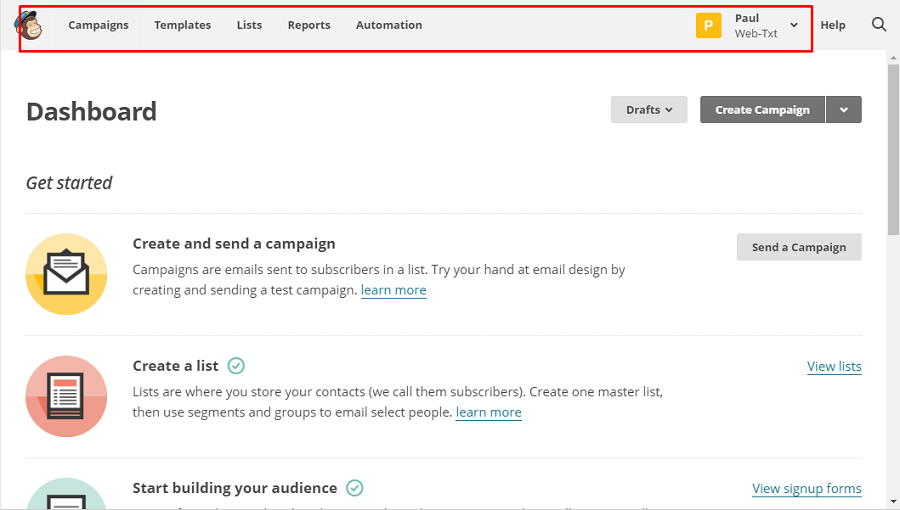Click the Send a Campaign button
This screenshot has height=510, width=900.
click(x=799, y=247)
